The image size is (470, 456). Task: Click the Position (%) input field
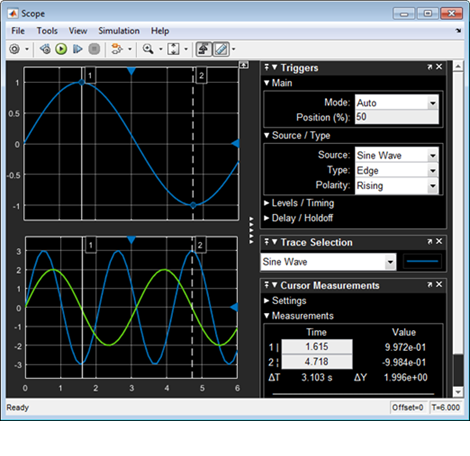tap(397, 117)
